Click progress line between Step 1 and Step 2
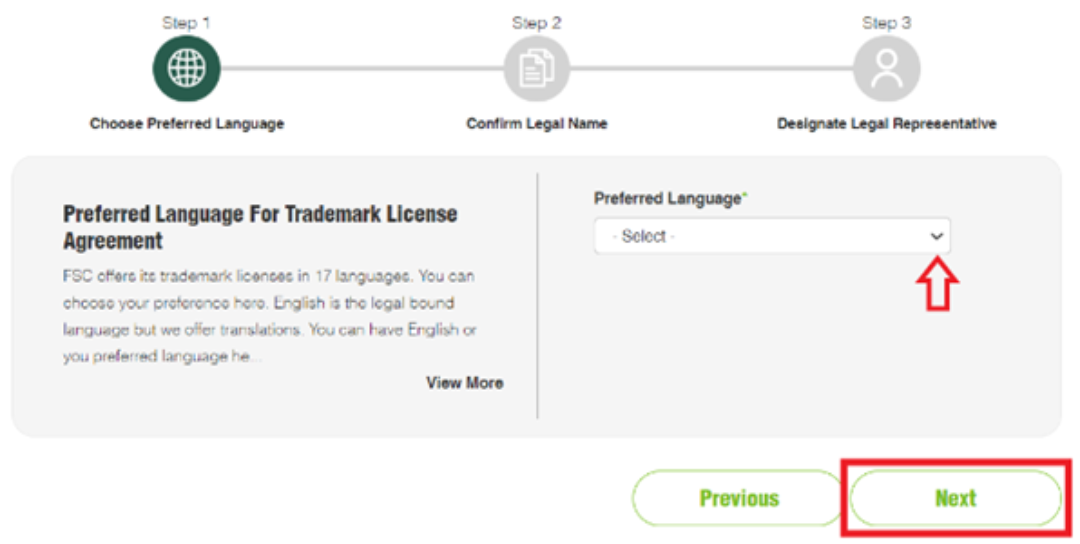Screen dimensions: 1080x544 [x=362, y=68]
